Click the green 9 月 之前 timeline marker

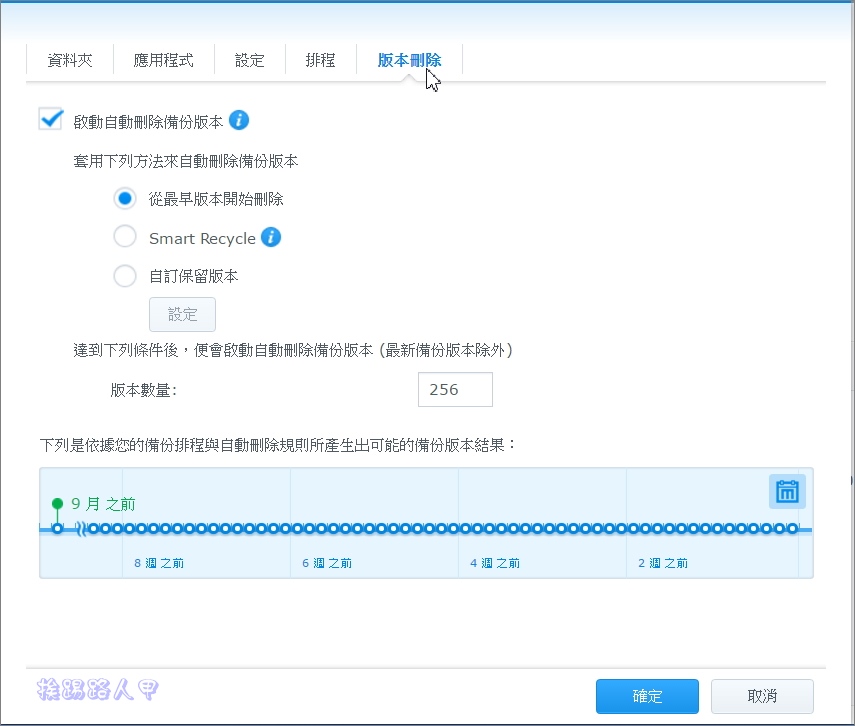57,503
